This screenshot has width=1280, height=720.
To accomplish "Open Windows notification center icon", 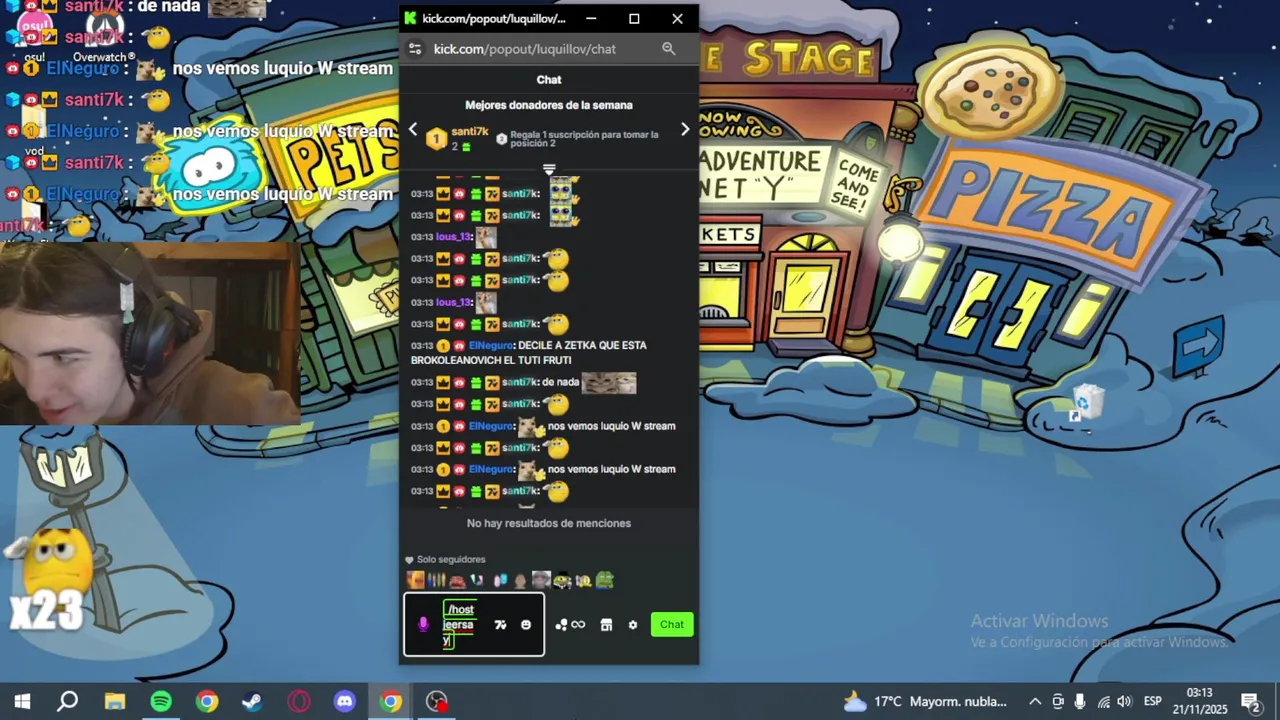I will pyautogui.click(x=1250, y=702).
